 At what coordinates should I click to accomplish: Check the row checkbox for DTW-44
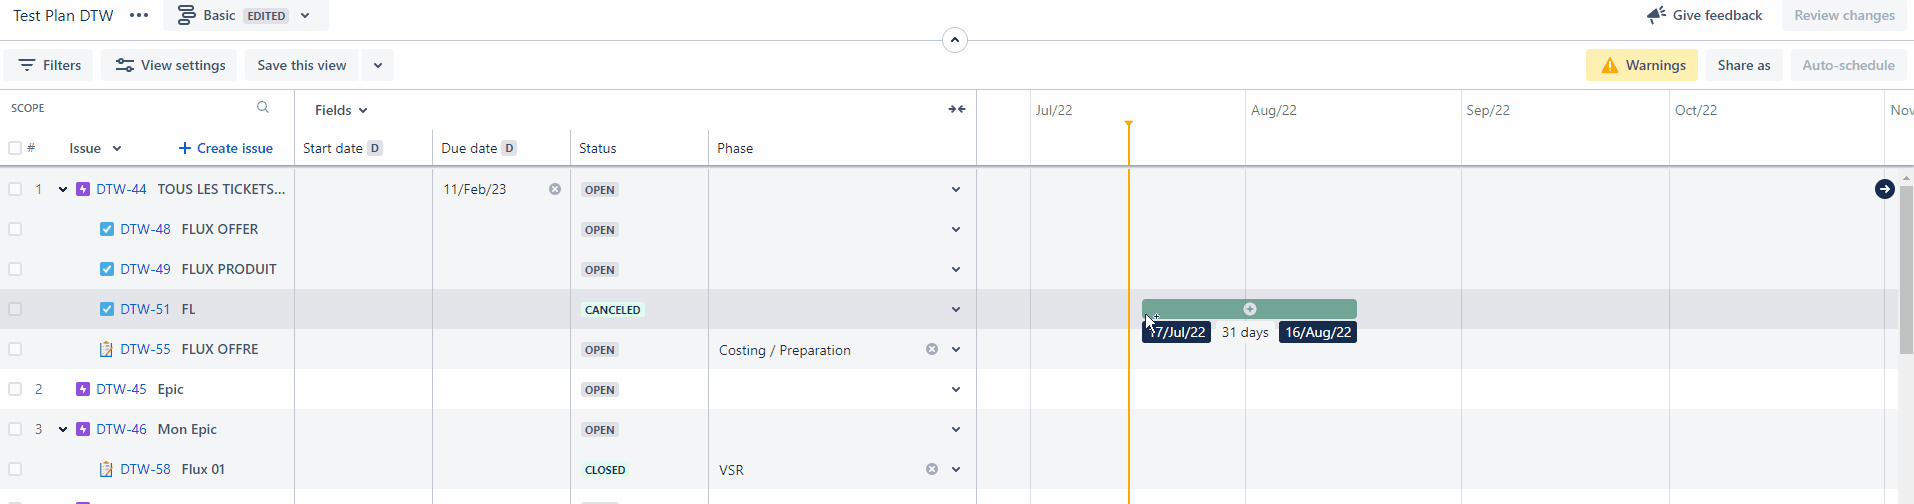pos(15,189)
